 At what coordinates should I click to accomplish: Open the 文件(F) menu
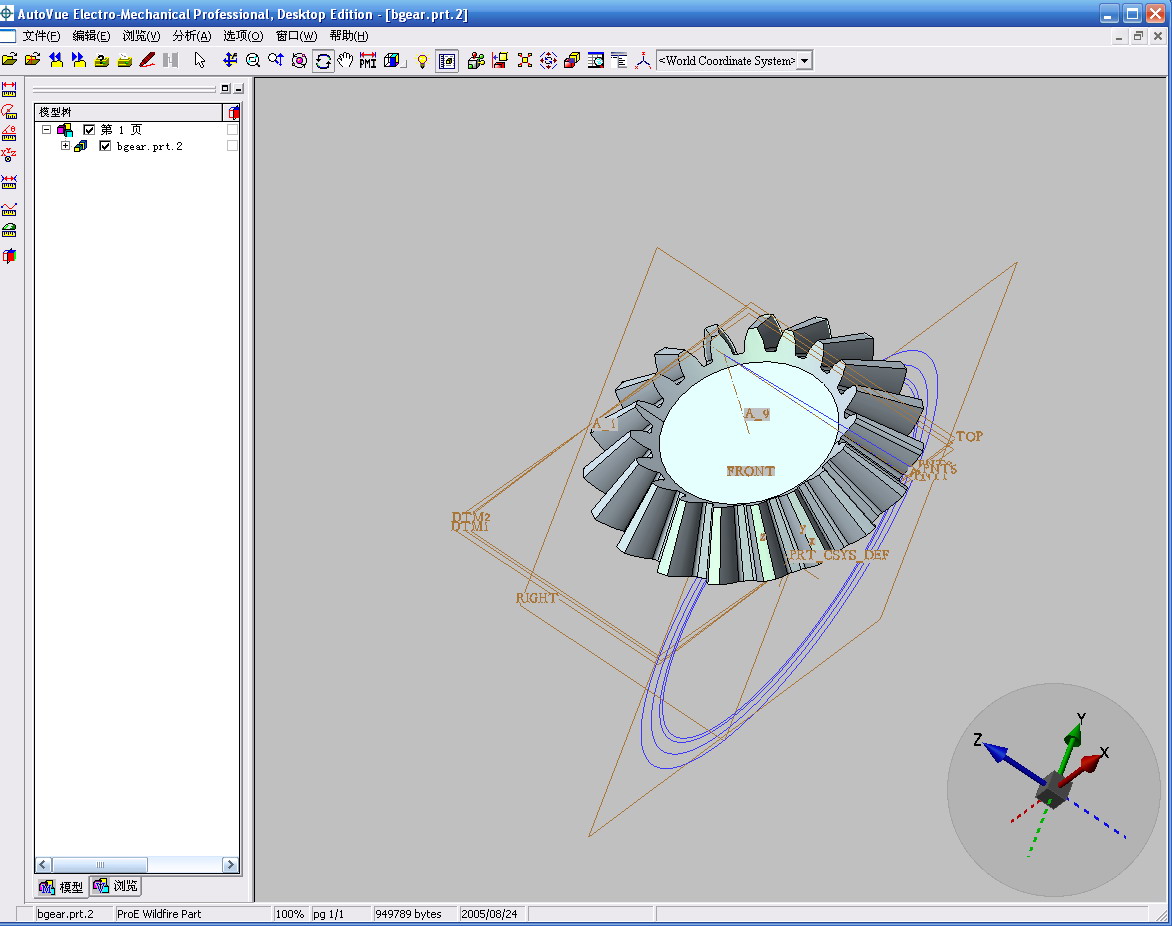click(41, 36)
